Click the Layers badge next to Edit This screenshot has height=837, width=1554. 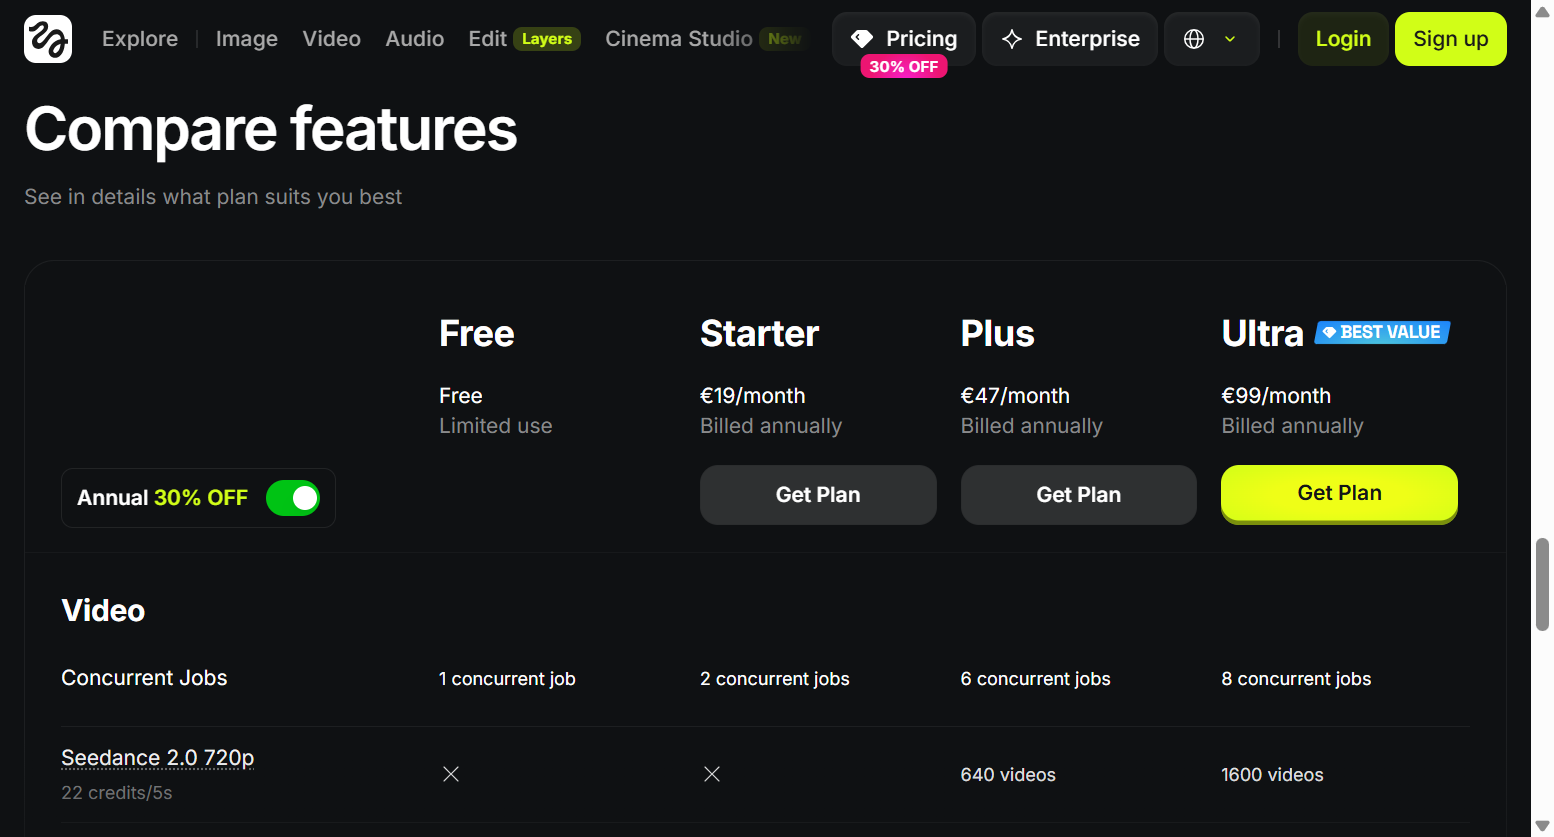tap(547, 39)
